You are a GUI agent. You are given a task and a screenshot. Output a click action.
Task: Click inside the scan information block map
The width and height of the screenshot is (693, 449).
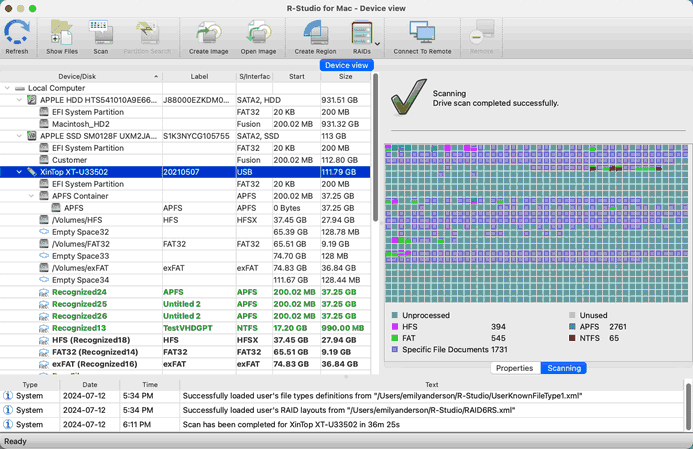[x=536, y=223]
